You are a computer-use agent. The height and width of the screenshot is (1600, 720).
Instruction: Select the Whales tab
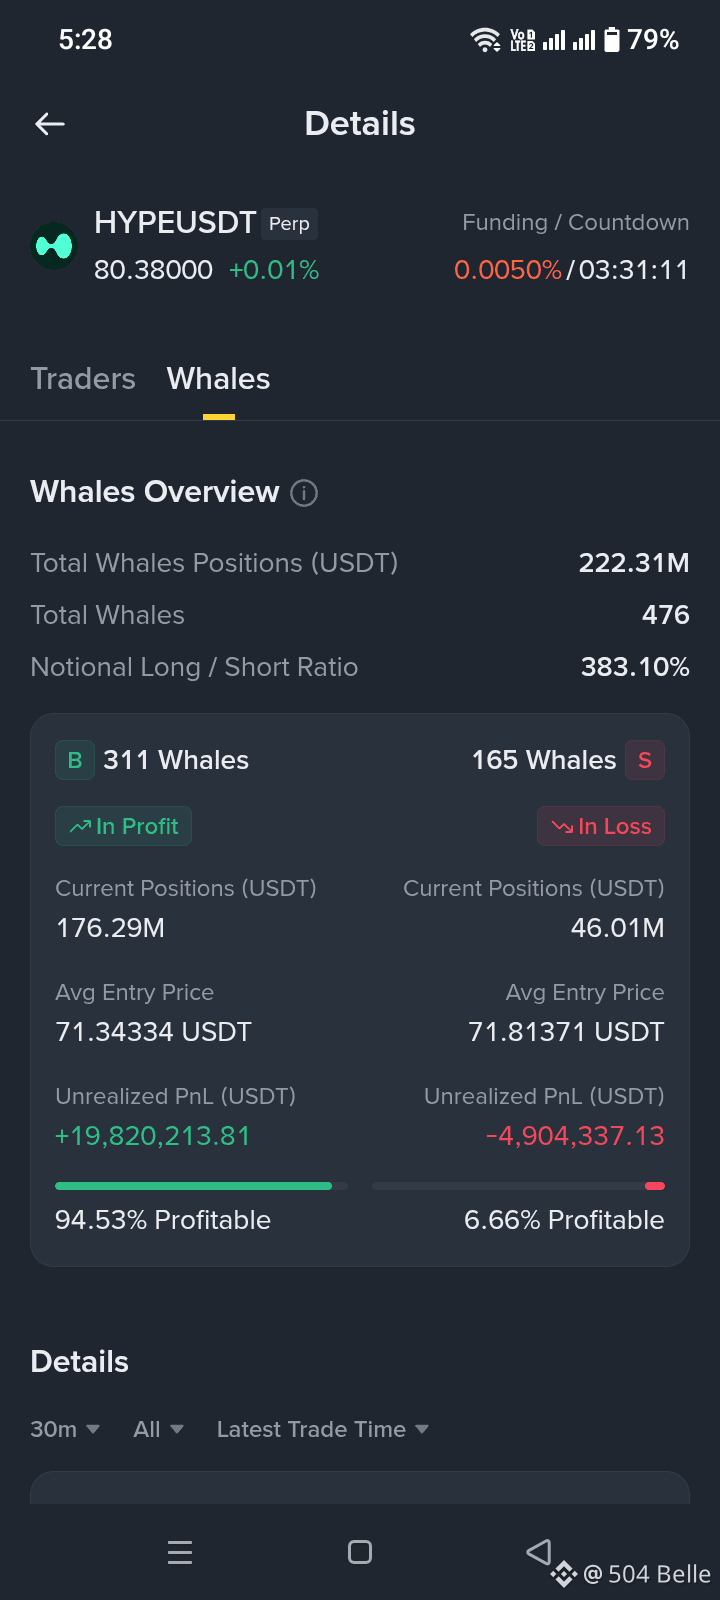218,379
